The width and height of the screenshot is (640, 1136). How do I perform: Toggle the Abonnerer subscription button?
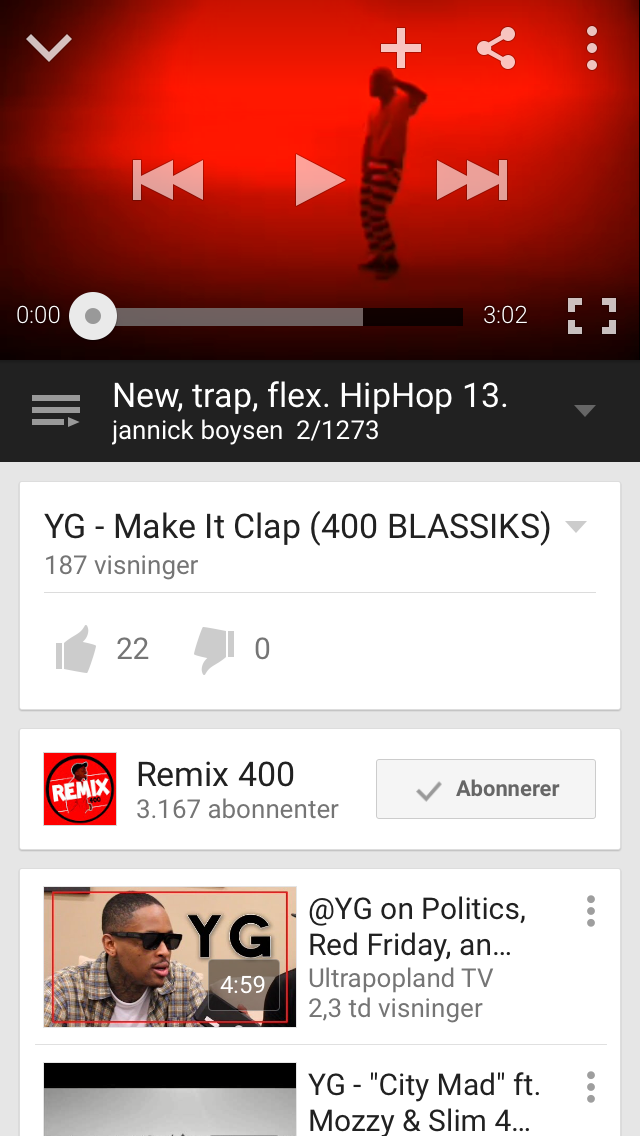tap(486, 789)
